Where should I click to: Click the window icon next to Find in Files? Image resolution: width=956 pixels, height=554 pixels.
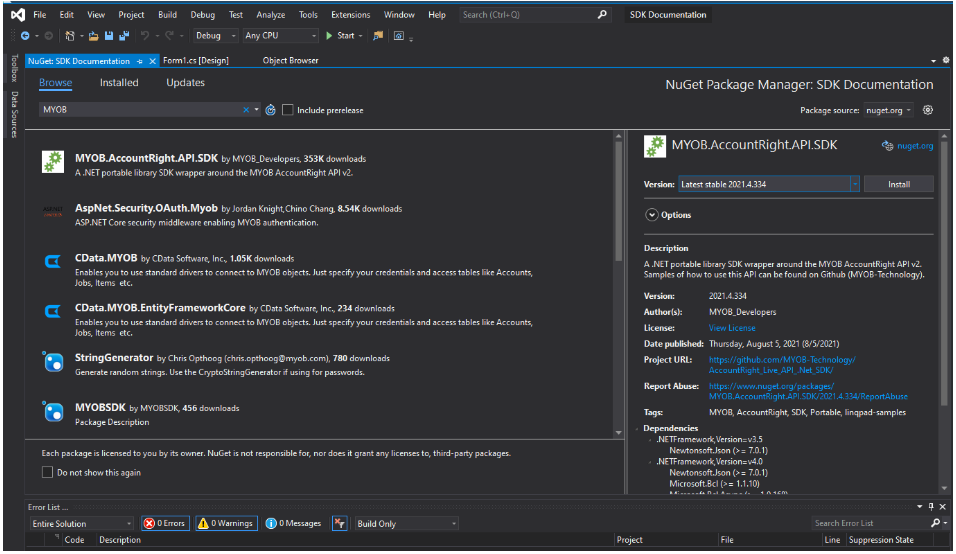399,36
